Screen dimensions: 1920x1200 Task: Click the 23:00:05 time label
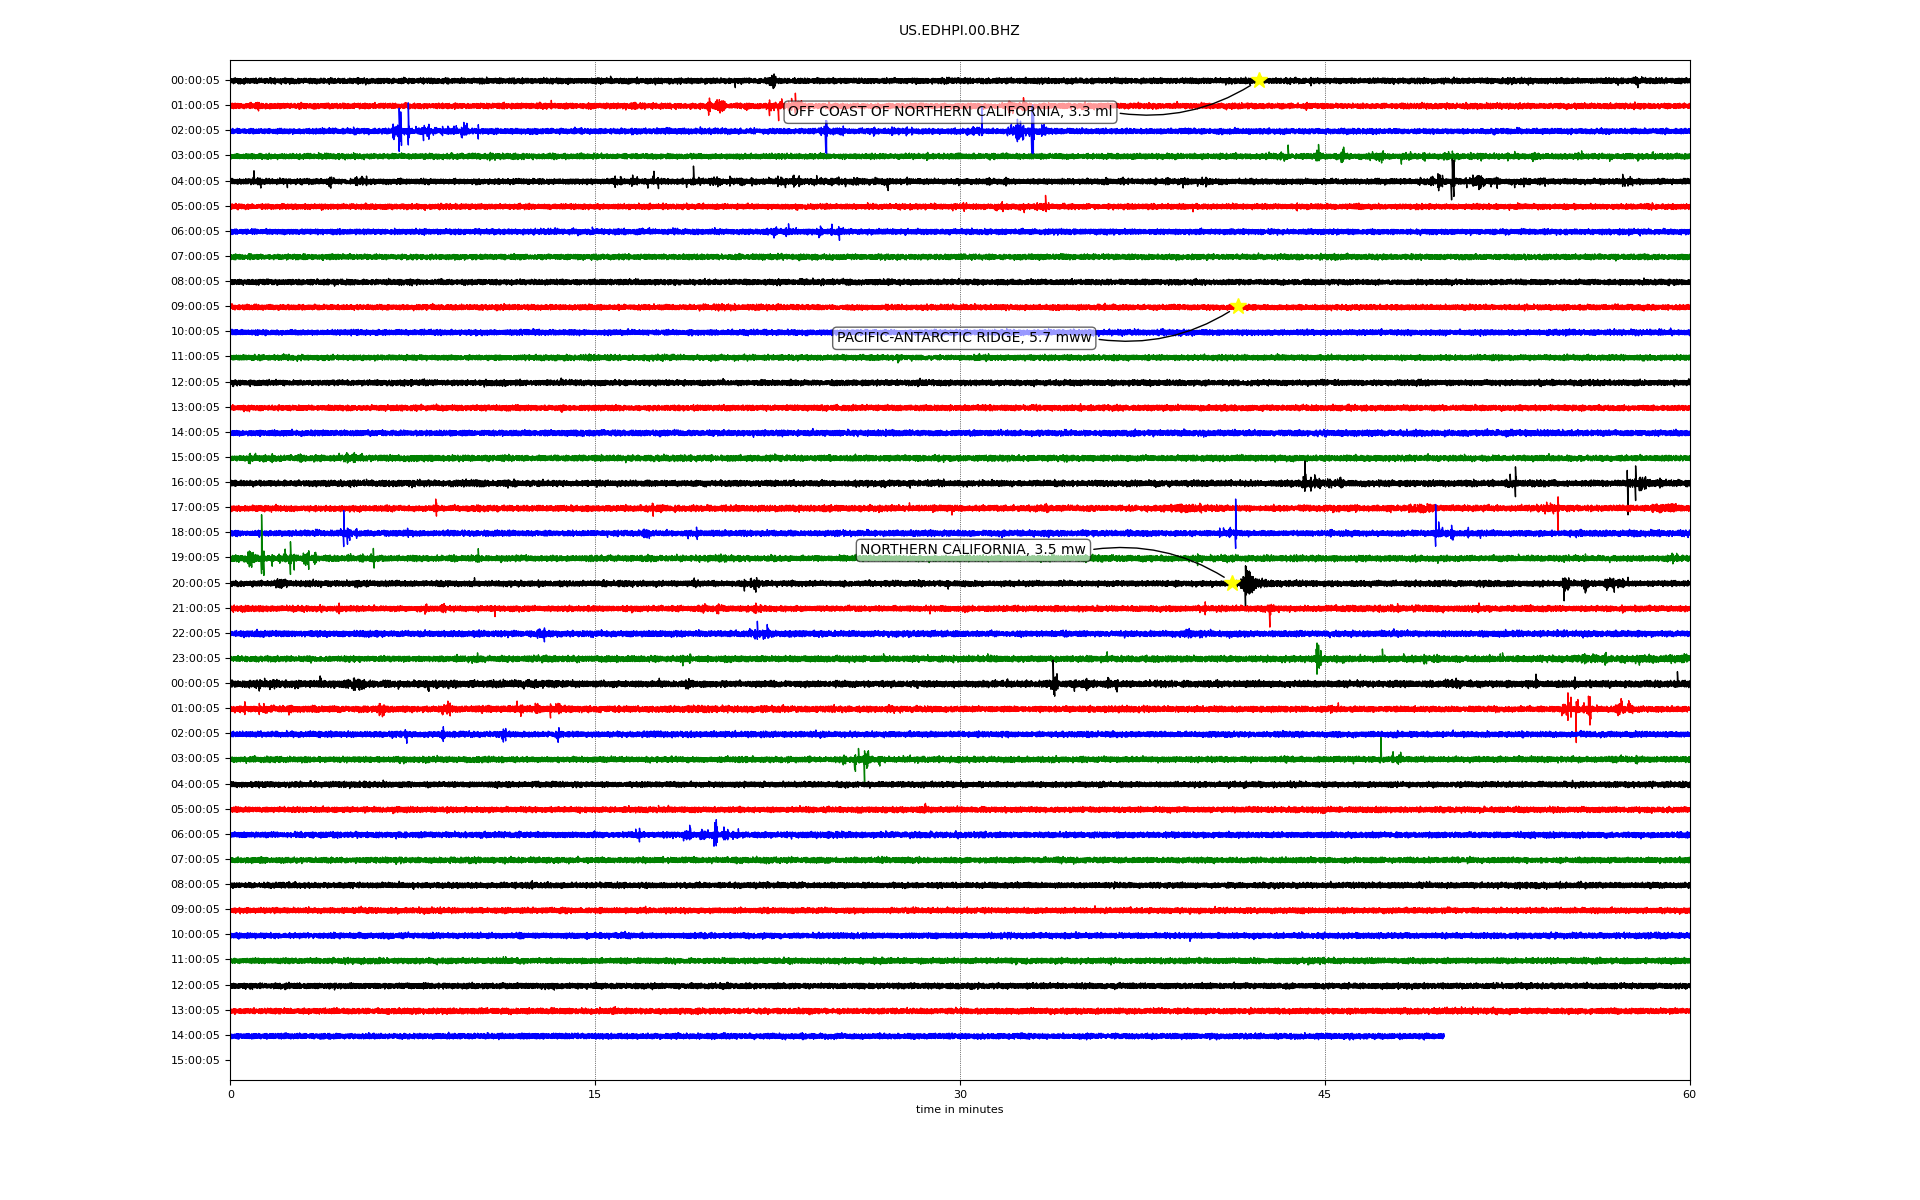pyautogui.click(x=195, y=658)
